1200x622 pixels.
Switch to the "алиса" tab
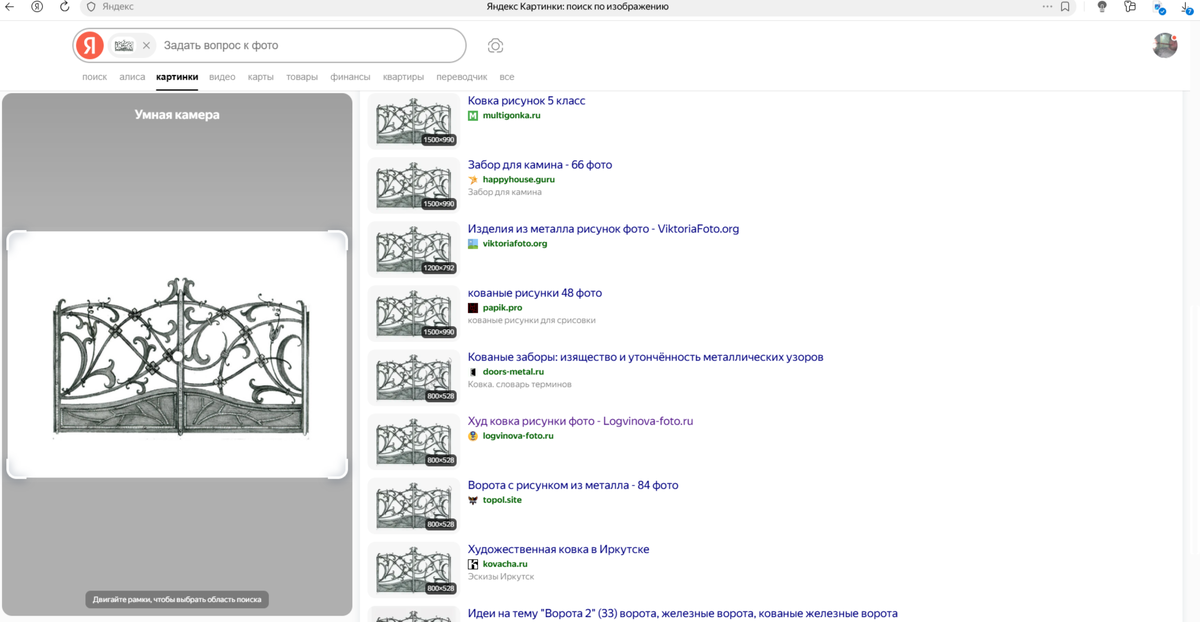point(132,77)
